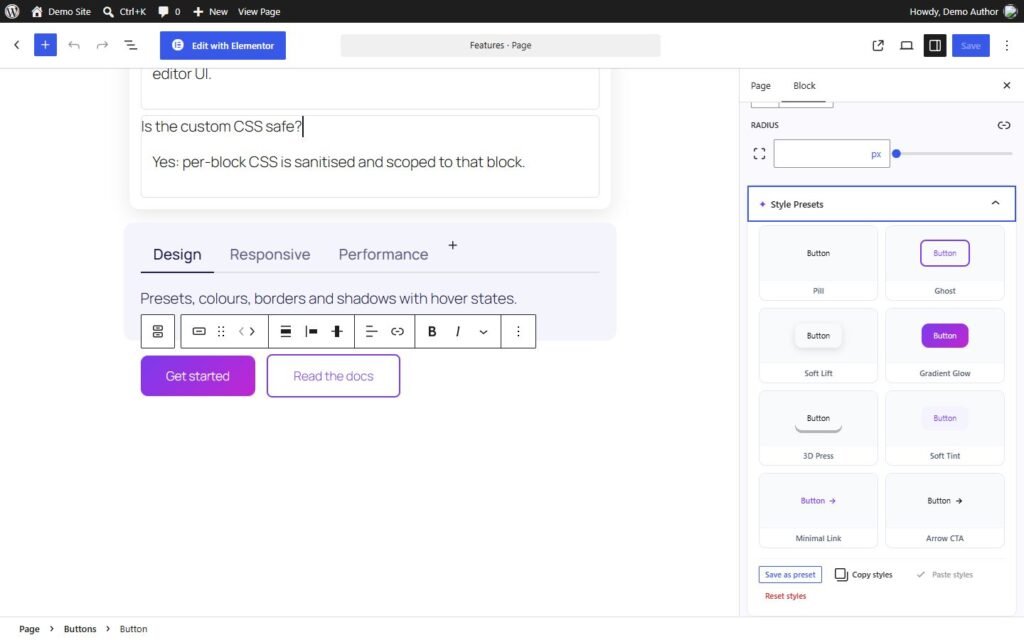
Task: Go back using the editor back arrow
Action: 17,45
